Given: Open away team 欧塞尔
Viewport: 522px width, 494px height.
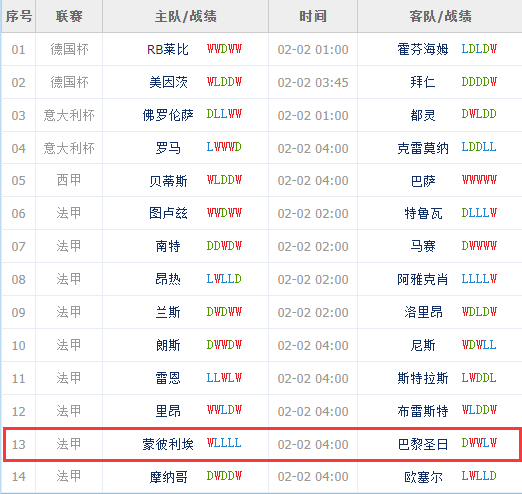Looking at the screenshot, I should click(x=423, y=477).
